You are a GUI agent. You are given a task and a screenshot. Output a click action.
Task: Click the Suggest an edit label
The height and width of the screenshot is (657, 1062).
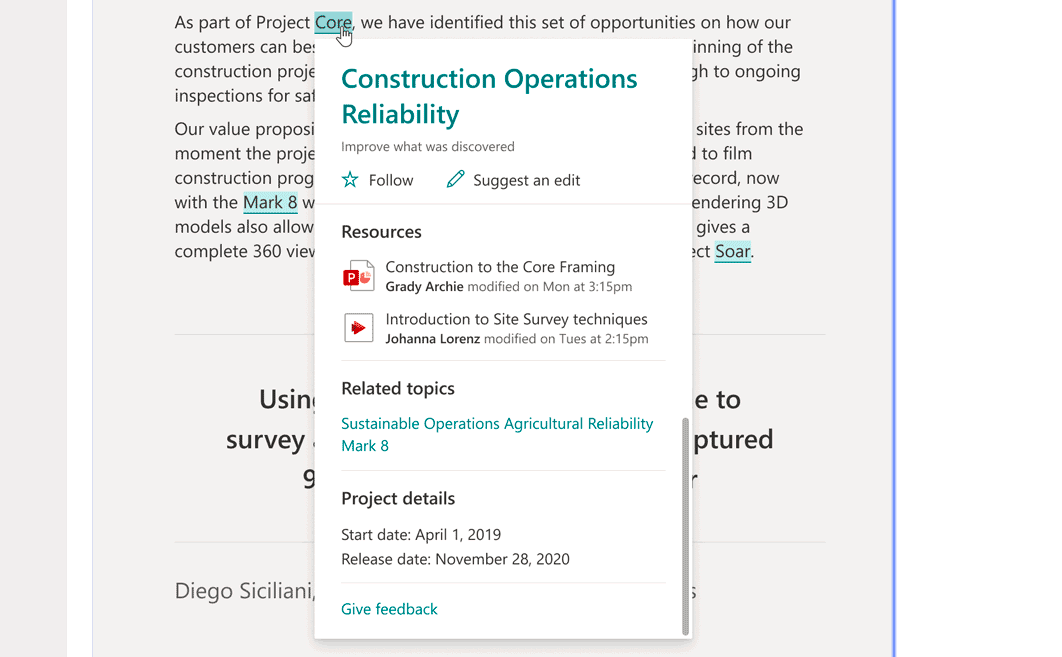tap(526, 180)
